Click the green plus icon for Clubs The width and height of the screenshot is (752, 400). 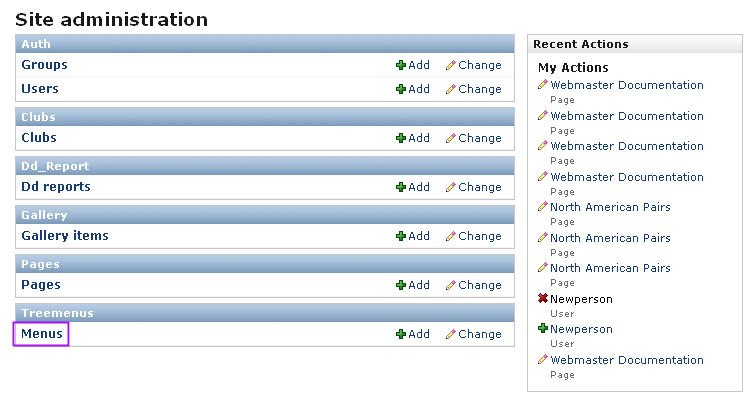pyautogui.click(x=401, y=138)
